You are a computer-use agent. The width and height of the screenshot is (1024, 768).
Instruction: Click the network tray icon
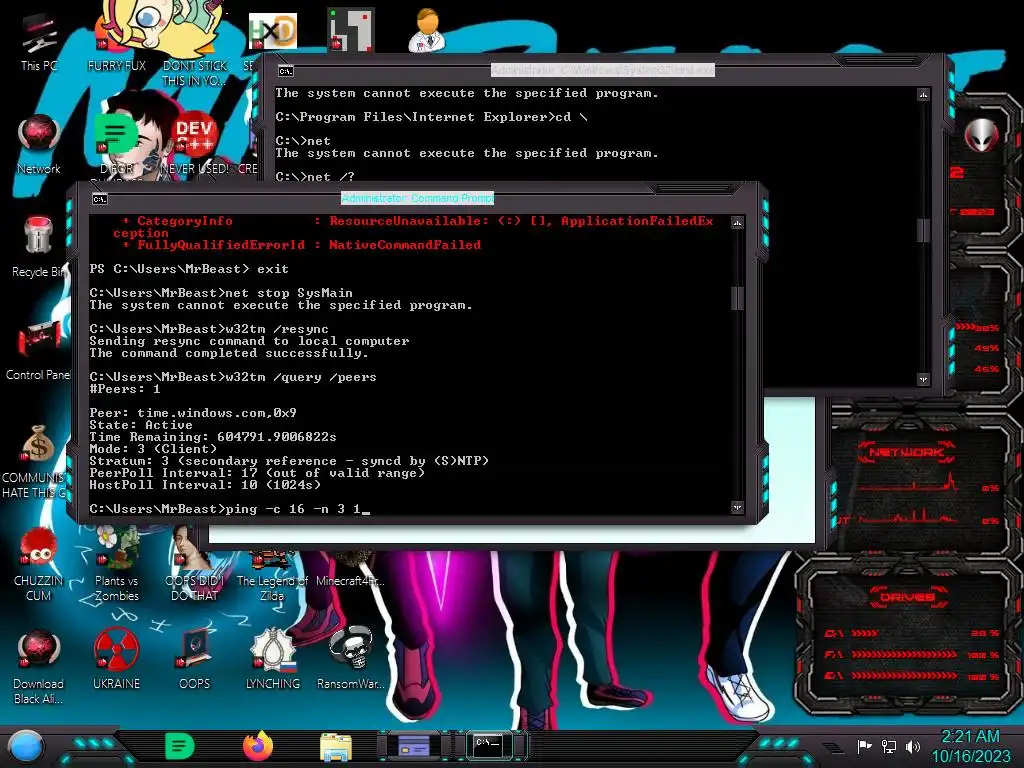889,746
